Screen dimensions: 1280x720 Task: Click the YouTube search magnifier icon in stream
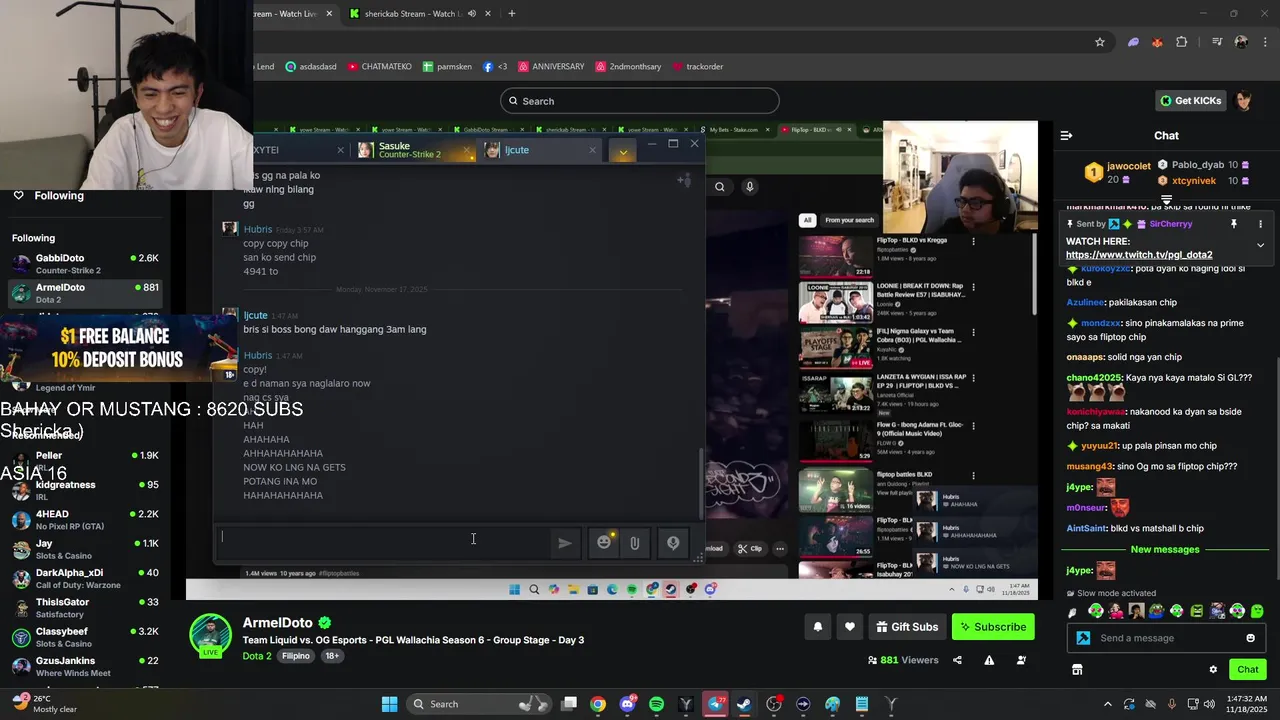tap(719, 186)
